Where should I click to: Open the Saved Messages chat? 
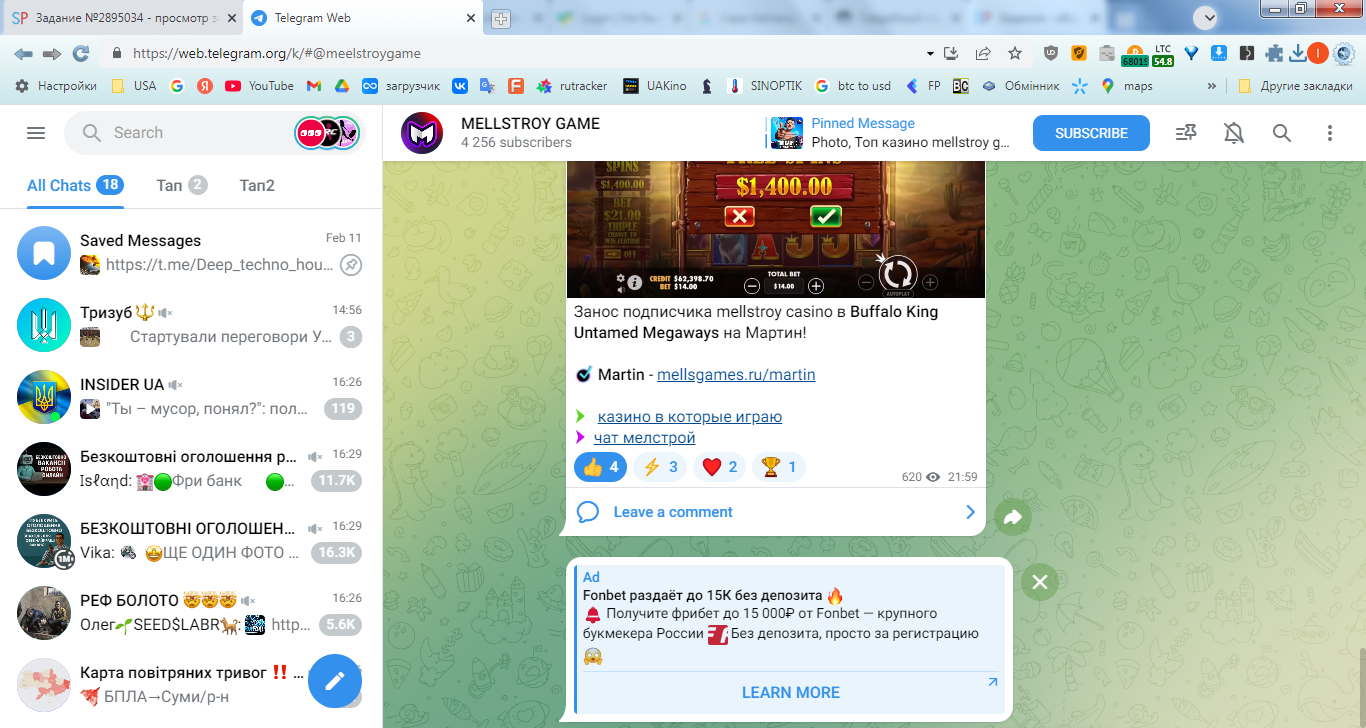coord(191,253)
